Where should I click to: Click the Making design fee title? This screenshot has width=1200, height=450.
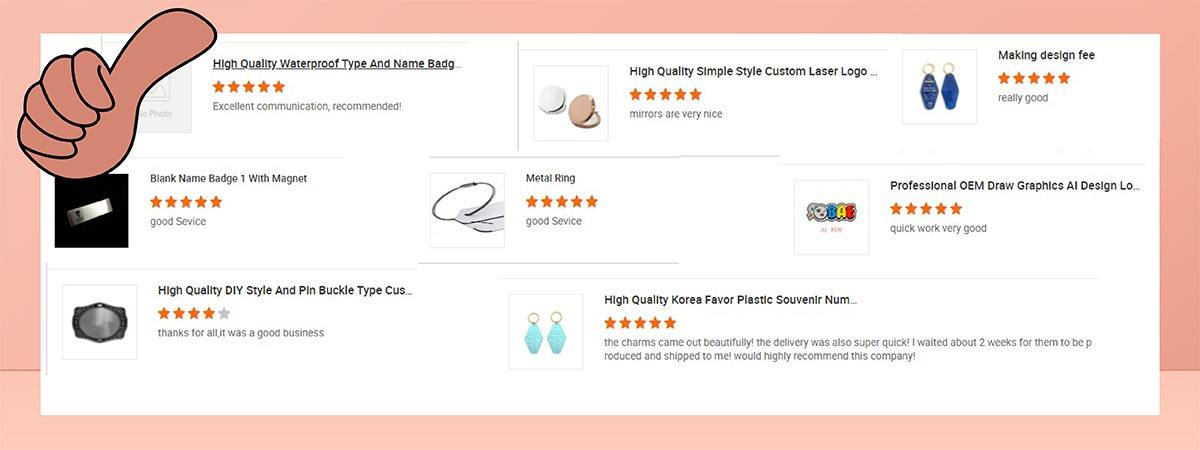(1046, 56)
